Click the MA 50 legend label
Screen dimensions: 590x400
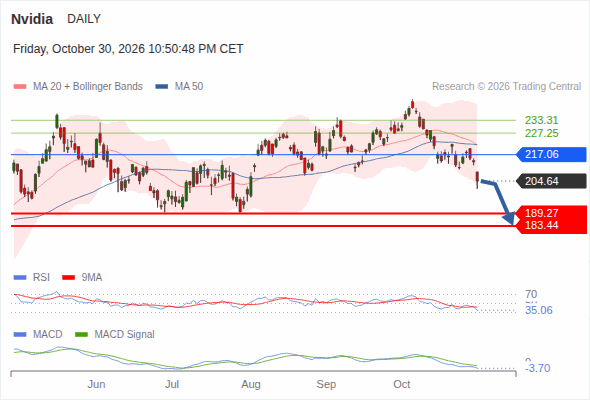pyautogui.click(x=189, y=87)
